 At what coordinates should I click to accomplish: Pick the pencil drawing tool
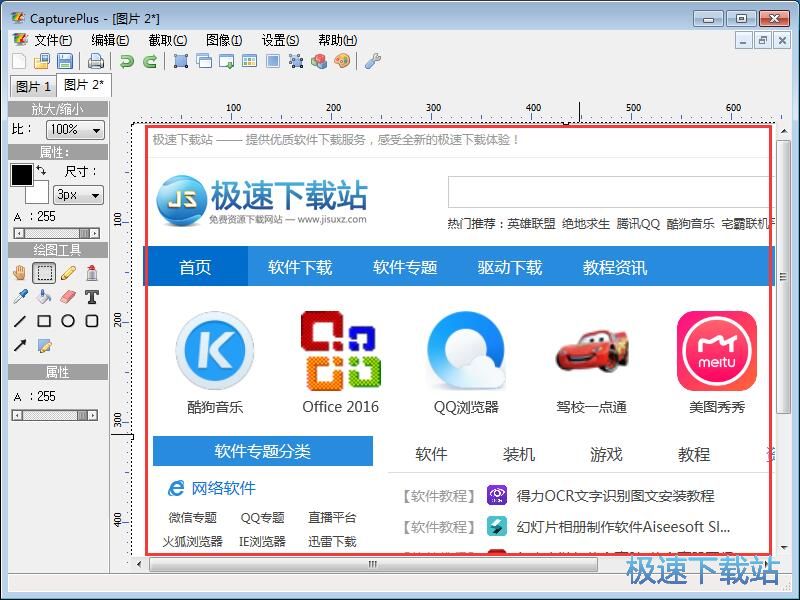68,272
